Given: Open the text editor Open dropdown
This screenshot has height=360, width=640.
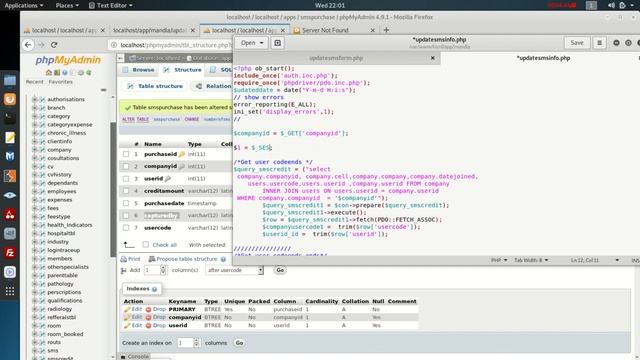Looking at the screenshot, I should [252, 43].
